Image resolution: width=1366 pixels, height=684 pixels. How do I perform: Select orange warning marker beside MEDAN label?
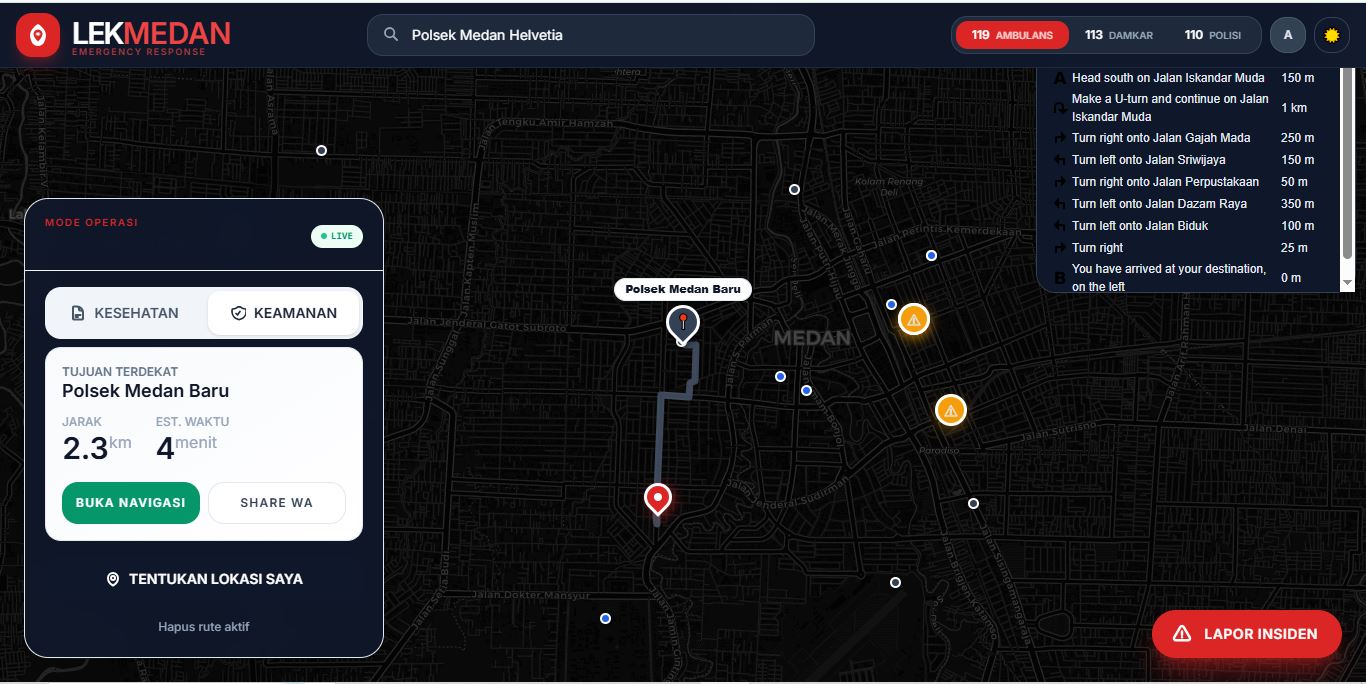(914, 319)
